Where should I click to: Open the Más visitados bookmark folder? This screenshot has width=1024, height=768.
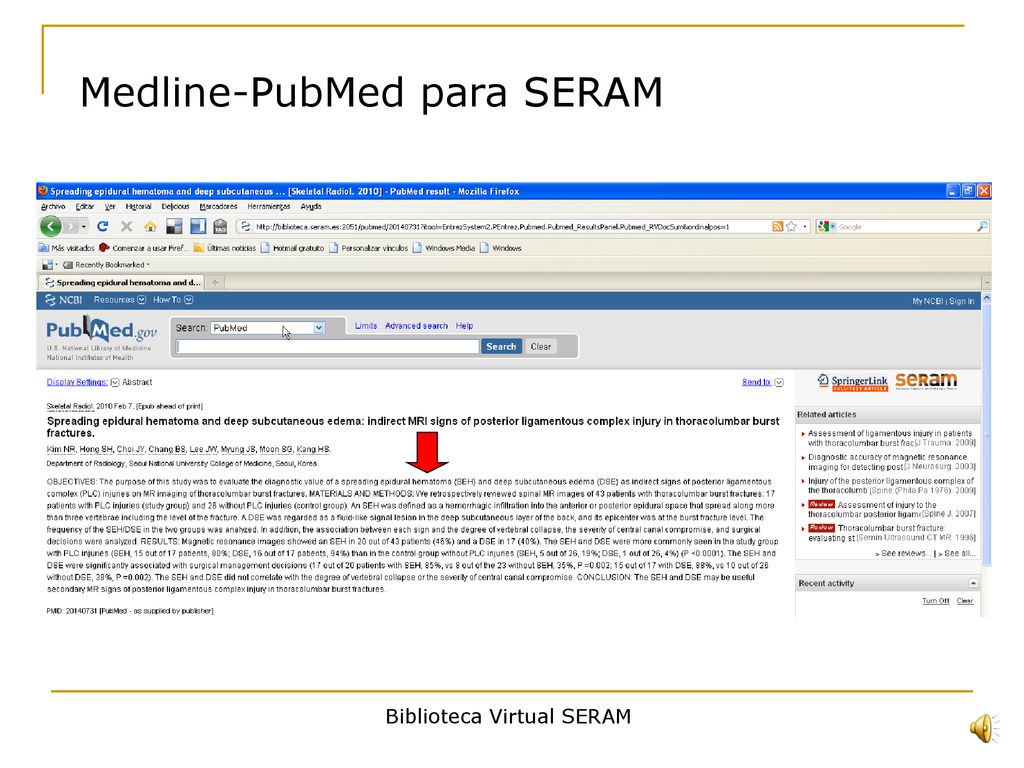tap(66, 248)
